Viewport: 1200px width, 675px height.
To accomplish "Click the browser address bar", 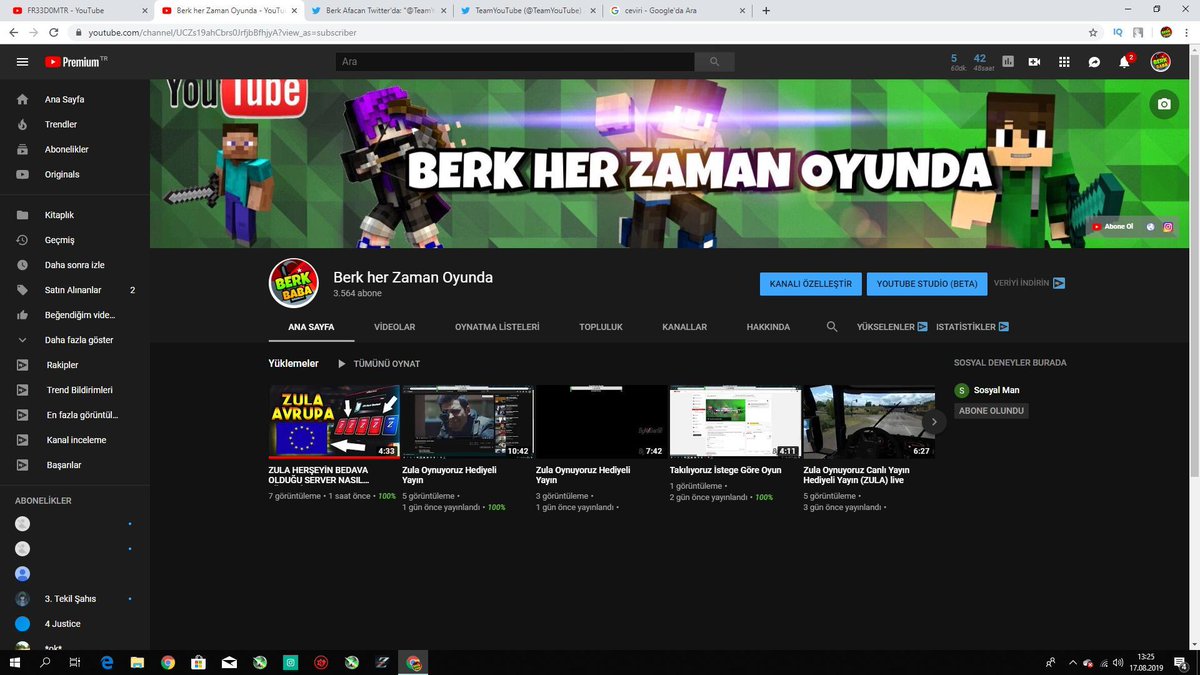I will pos(580,32).
